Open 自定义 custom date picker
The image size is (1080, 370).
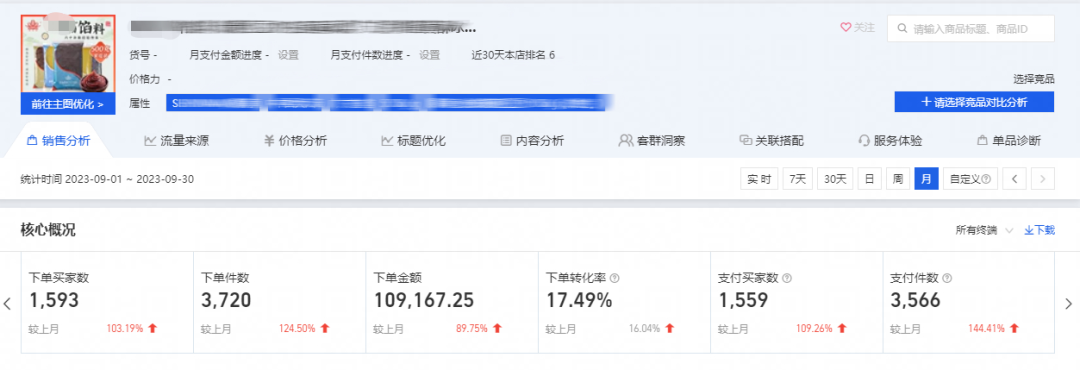point(970,179)
